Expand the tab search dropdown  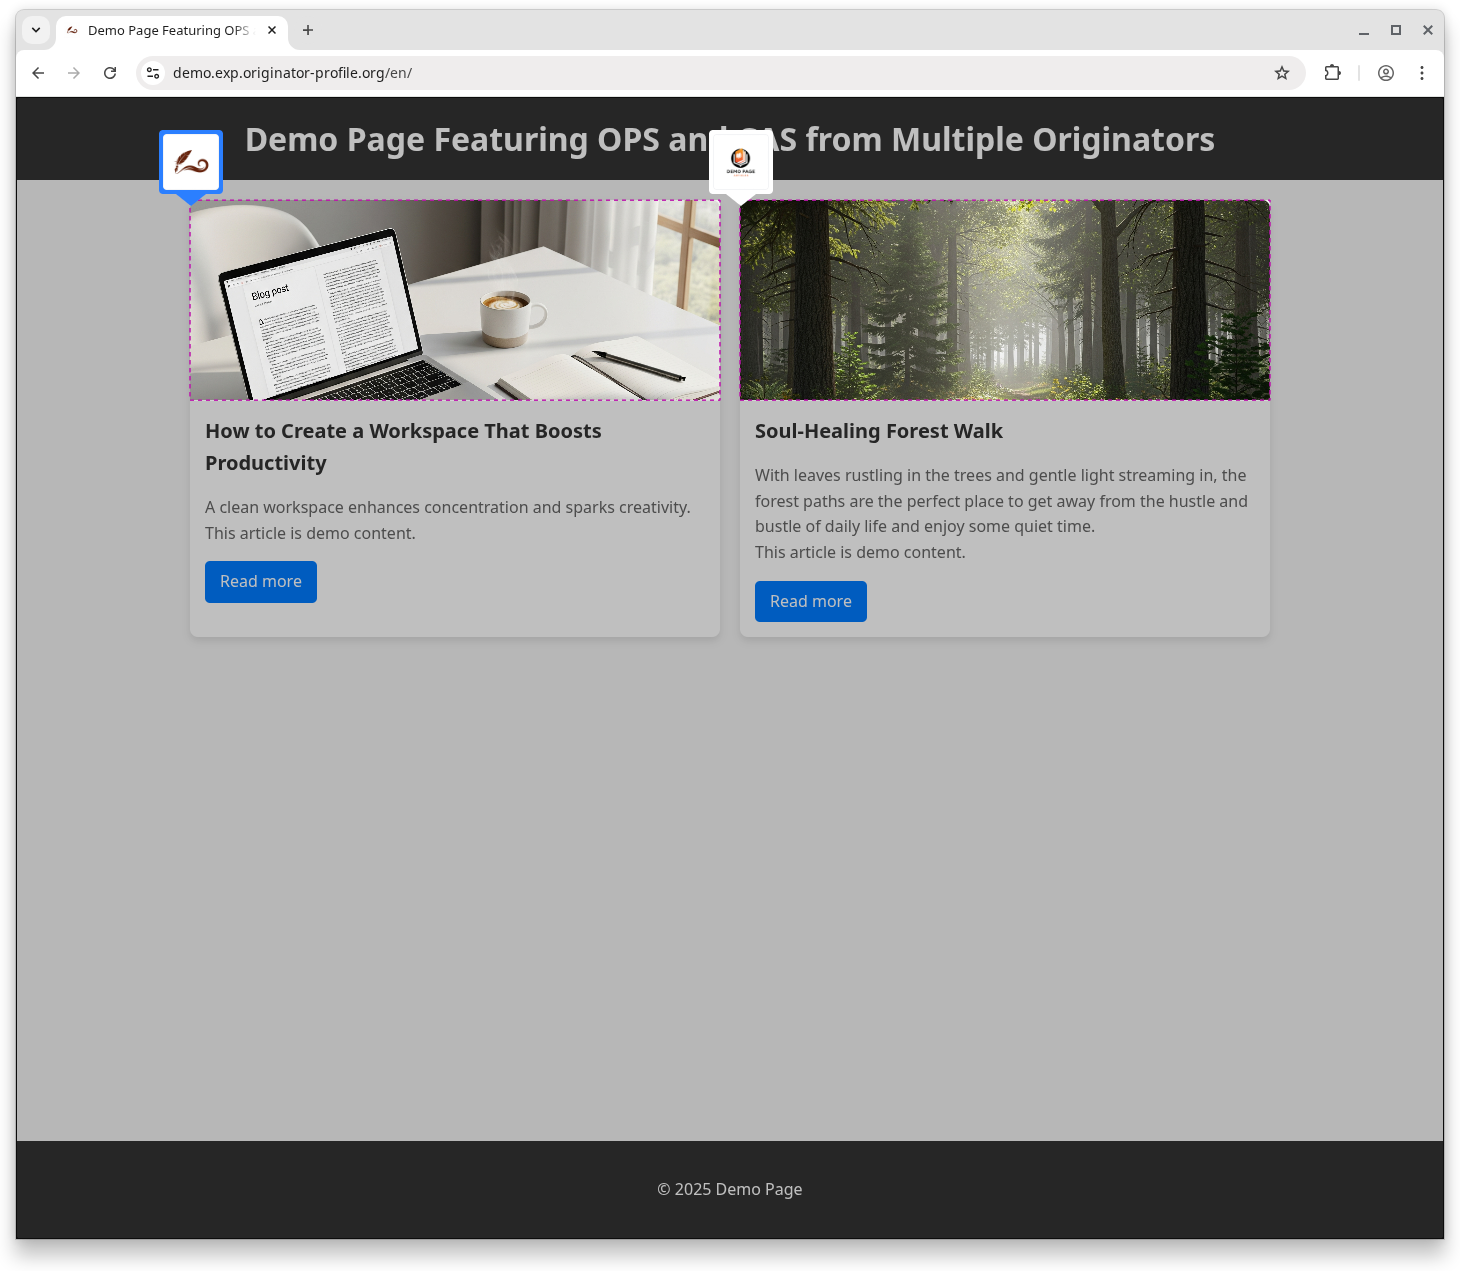36,30
